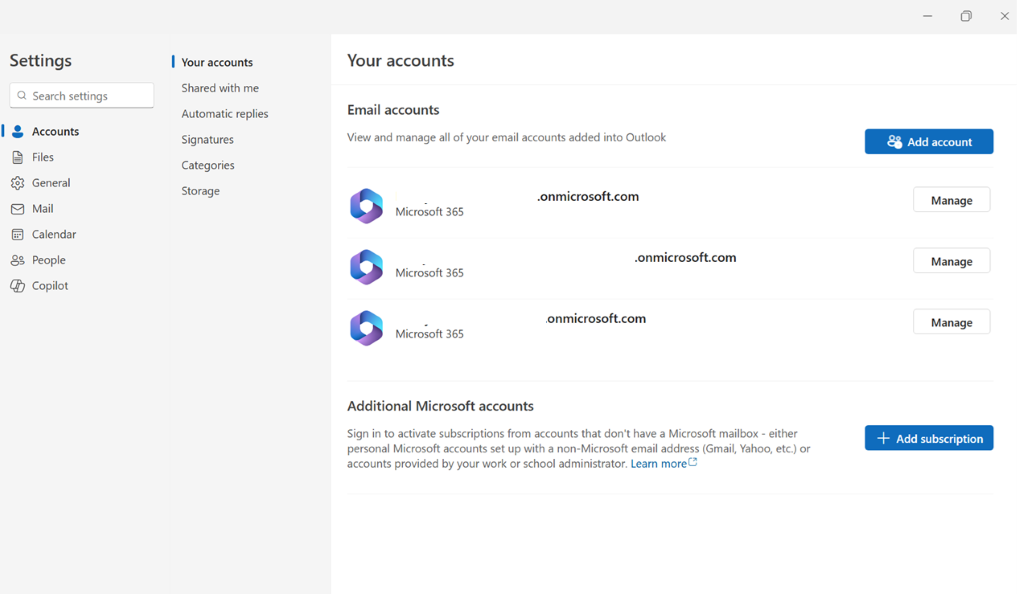The width and height of the screenshot is (1024, 594).
Task: Click the search magnifier icon
Action: [x=22, y=95]
